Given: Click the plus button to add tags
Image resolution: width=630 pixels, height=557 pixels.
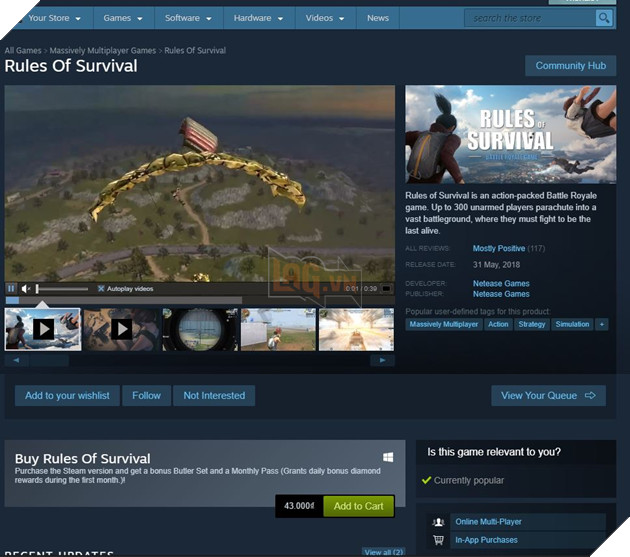Looking at the screenshot, I should (601, 324).
